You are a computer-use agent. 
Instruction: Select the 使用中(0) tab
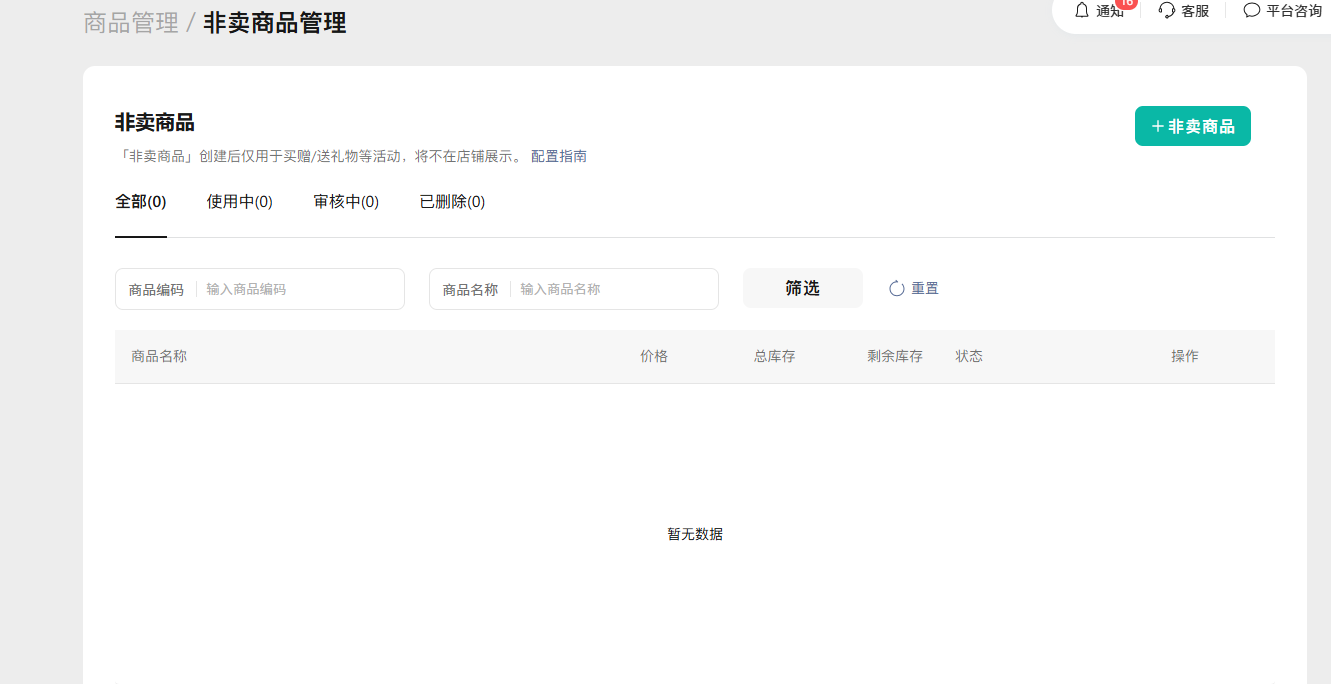[x=239, y=202]
